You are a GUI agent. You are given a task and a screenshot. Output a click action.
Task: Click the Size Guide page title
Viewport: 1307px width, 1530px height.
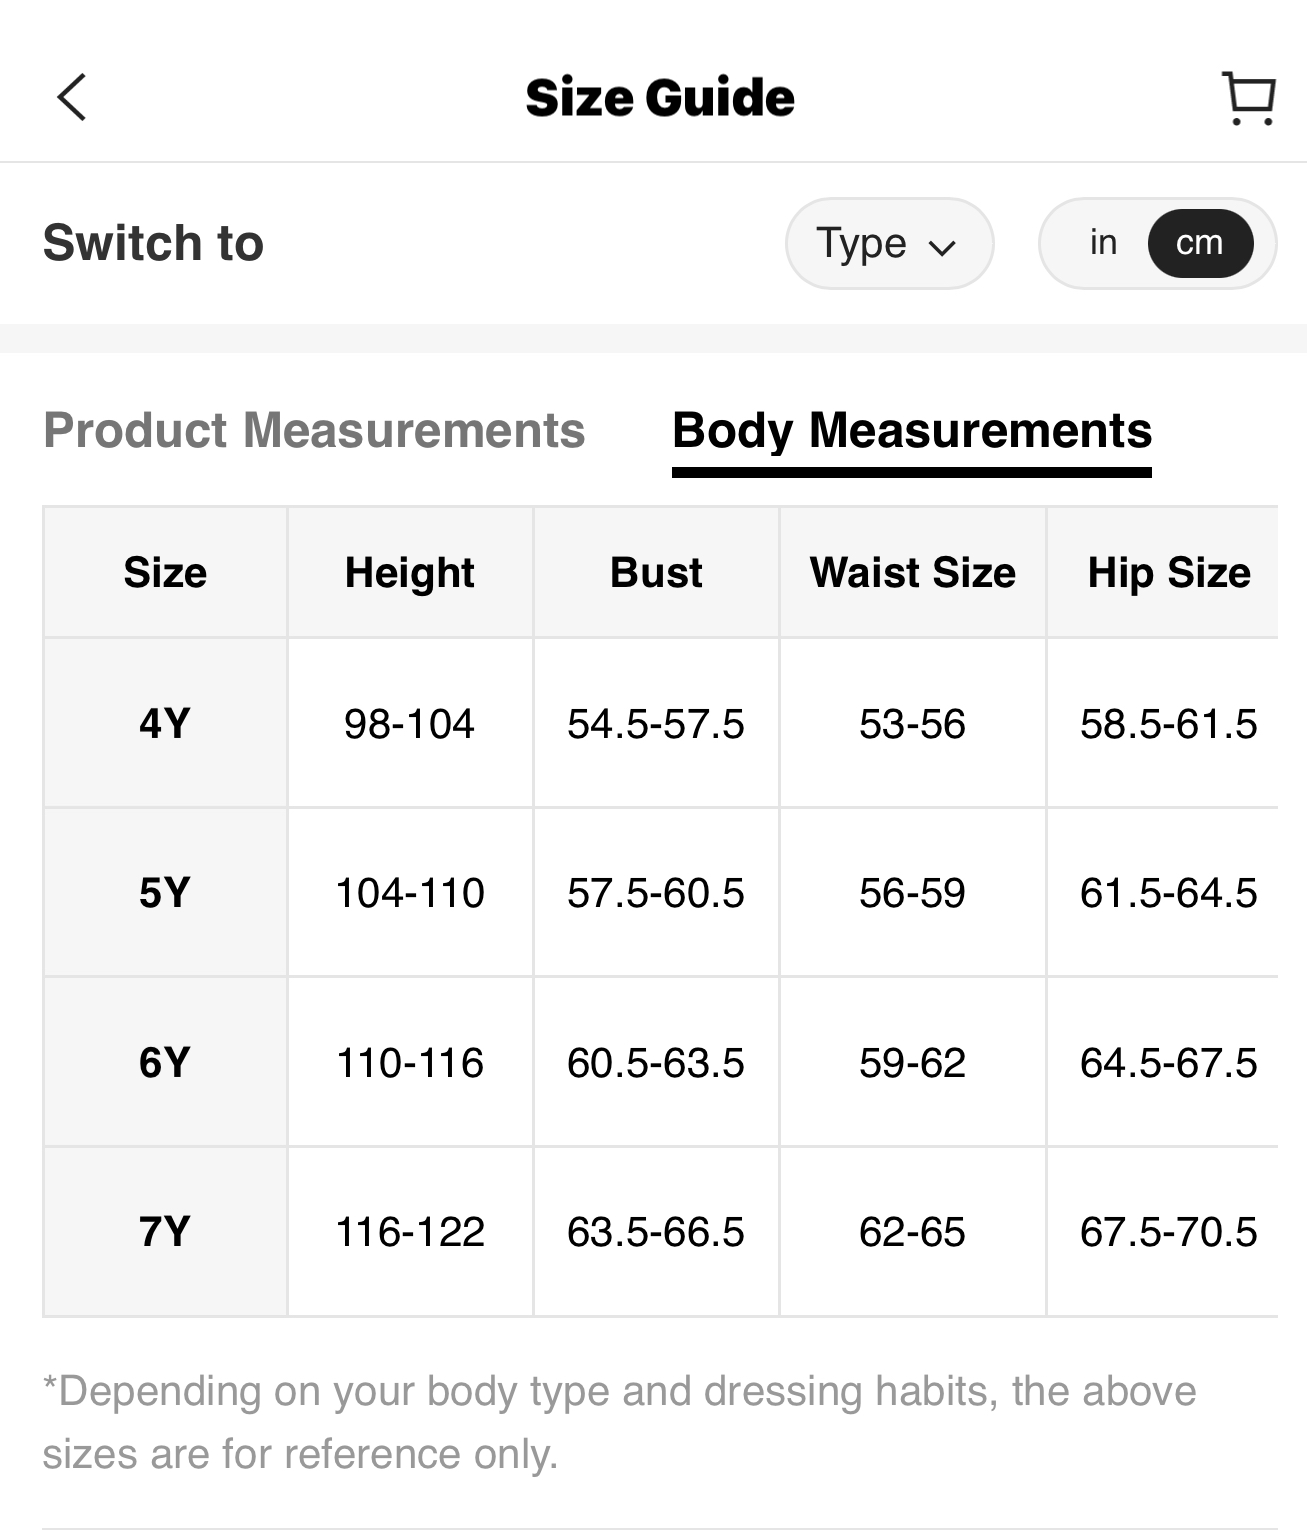tap(660, 98)
